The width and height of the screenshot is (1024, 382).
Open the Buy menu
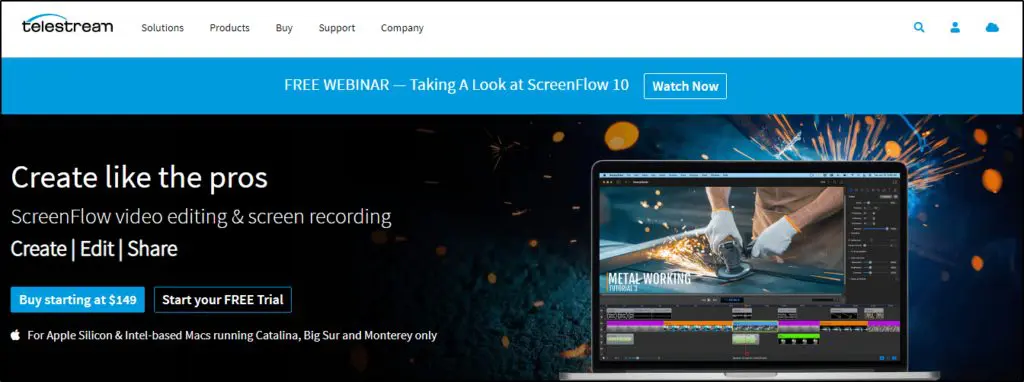pyautogui.click(x=284, y=28)
